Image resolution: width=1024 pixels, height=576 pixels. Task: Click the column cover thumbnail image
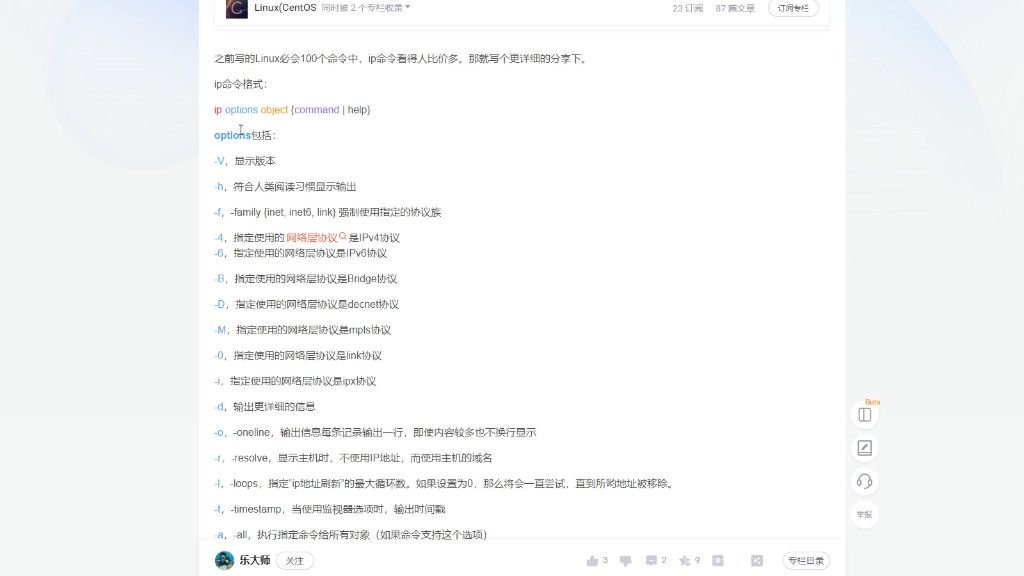click(236, 8)
